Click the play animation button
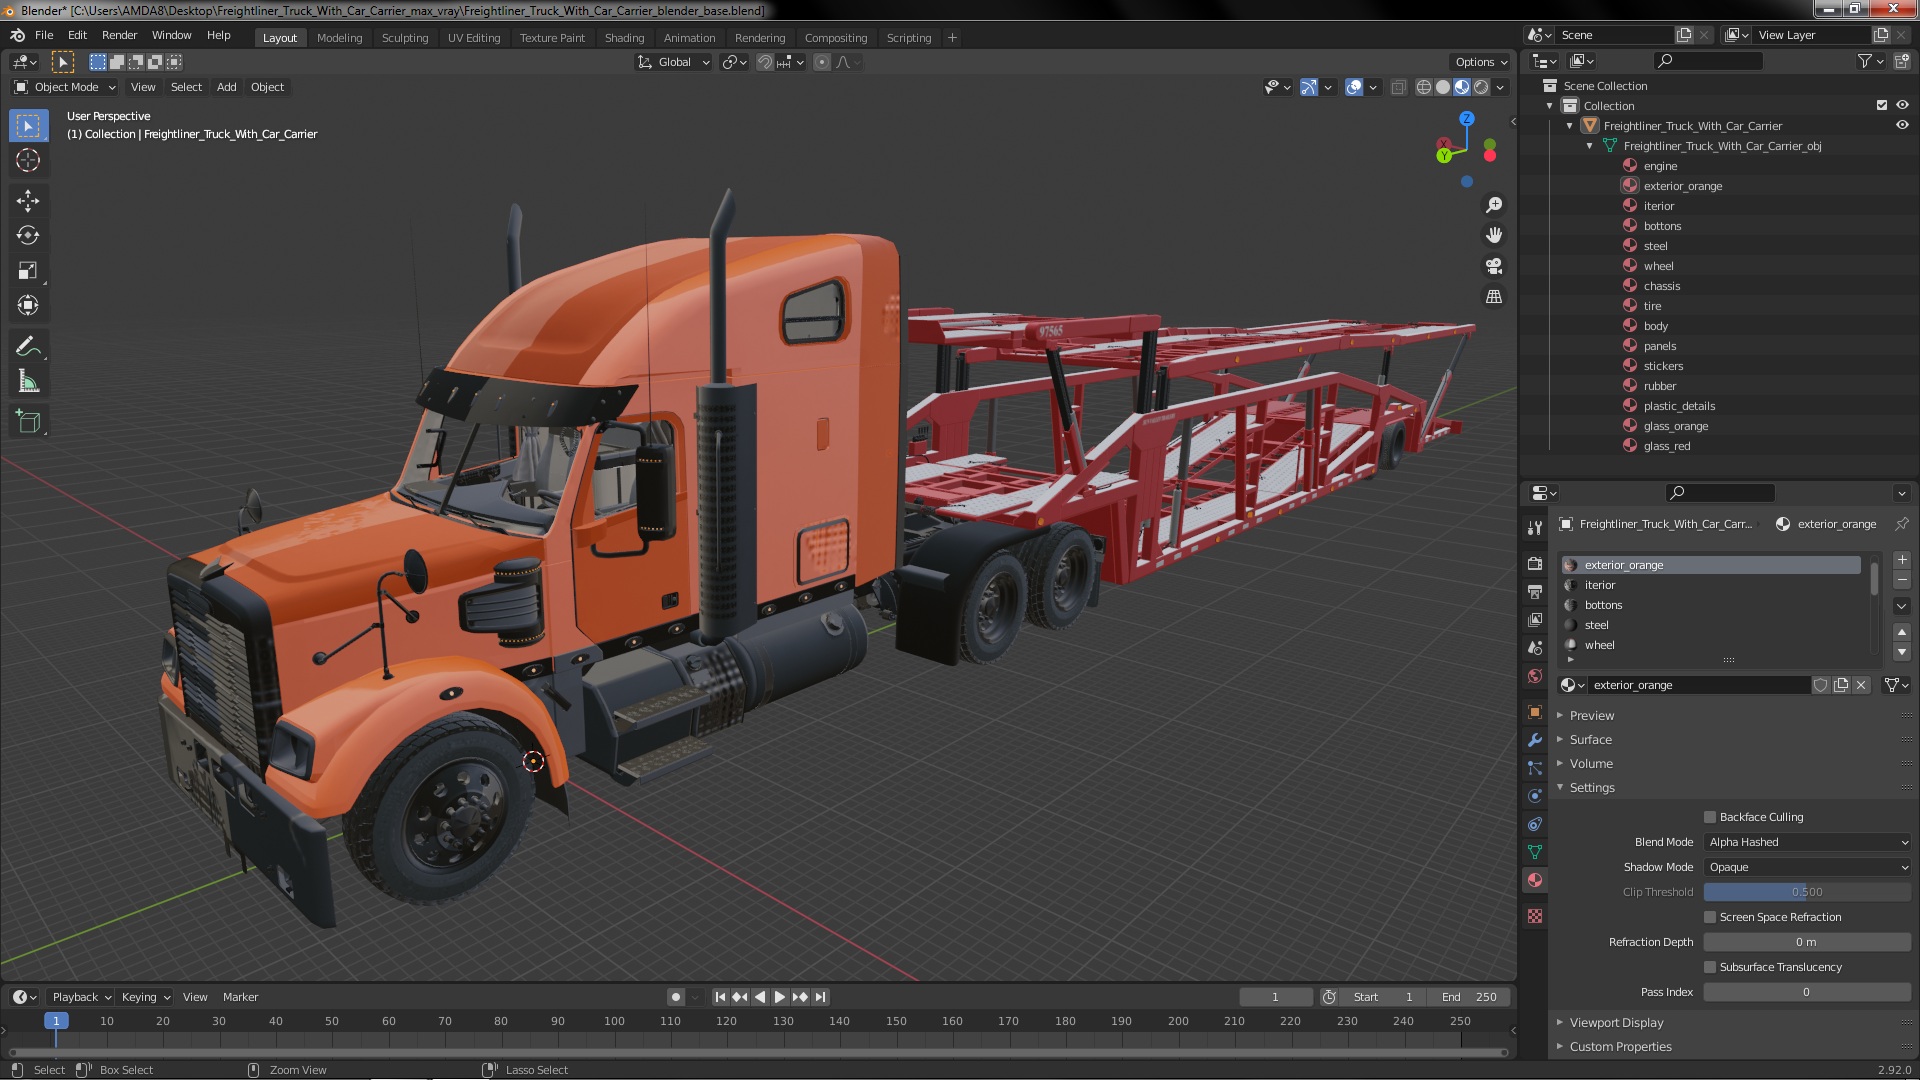1920x1080 pixels. [x=780, y=997]
